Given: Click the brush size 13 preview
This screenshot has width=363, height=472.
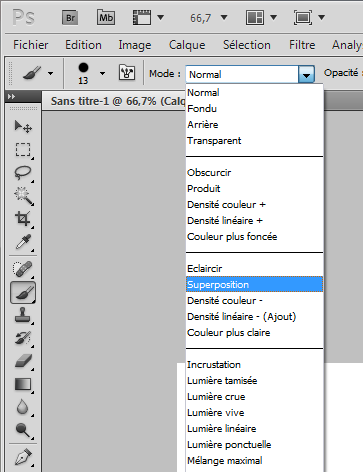Looking at the screenshot, I should tap(83, 73).
